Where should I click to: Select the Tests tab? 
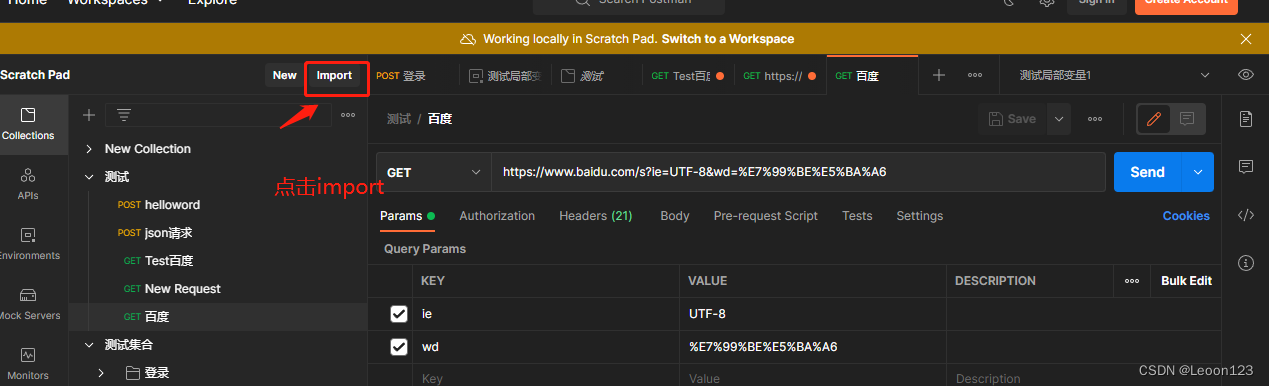click(x=857, y=216)
